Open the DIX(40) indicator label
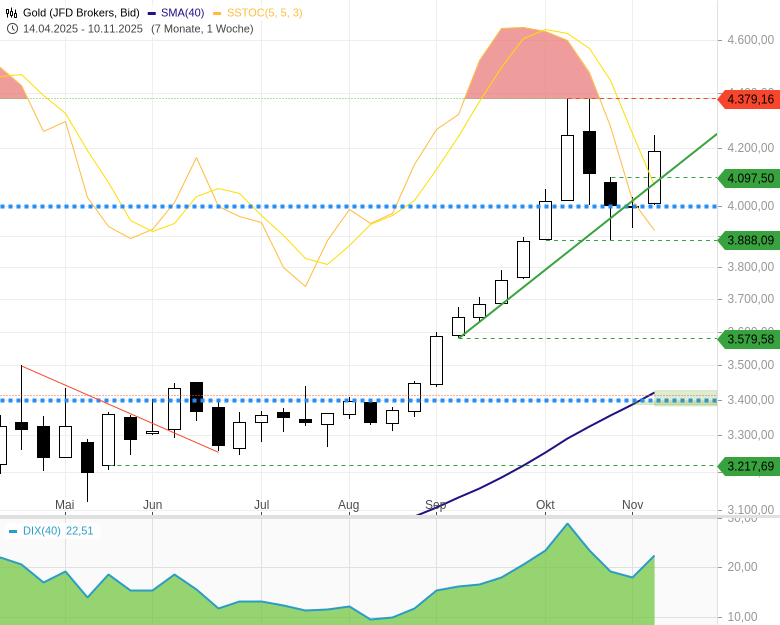Image resolution: width=780 pixels, height=625 pixels. point(41,531)
